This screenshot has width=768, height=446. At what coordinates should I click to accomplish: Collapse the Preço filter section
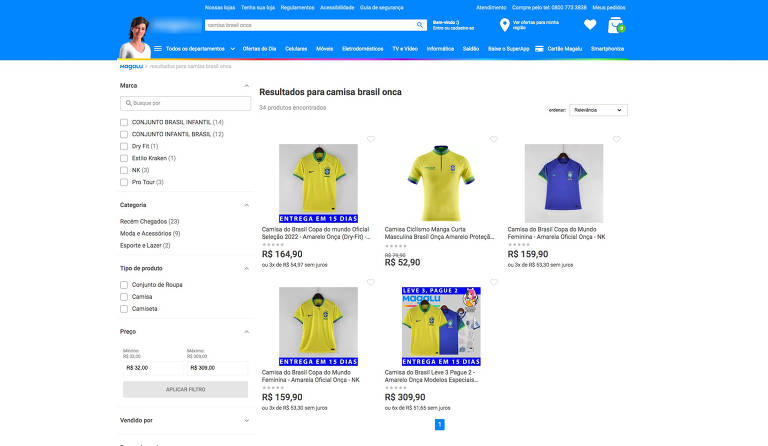(x=246, y=331)
